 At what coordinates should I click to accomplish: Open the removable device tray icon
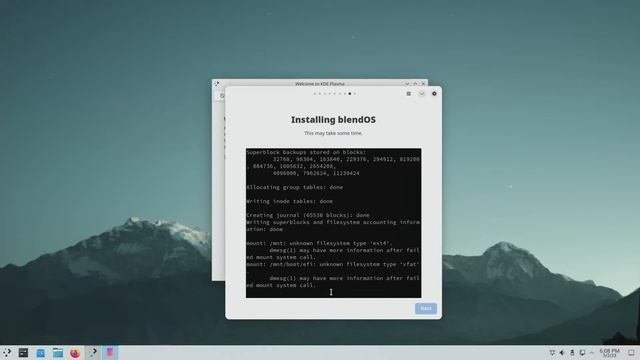pos(572,353)
